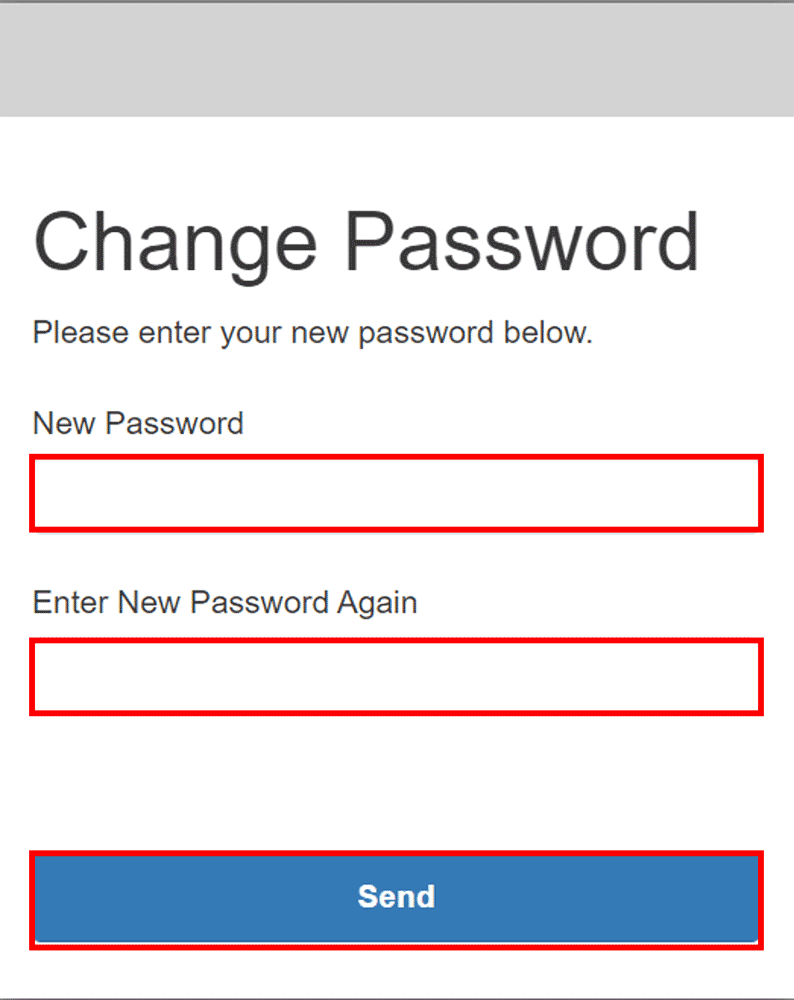Viewport: 794px width, 1000px height.
Task: Click the Enter New Password Again label
Action: [225, 602]
